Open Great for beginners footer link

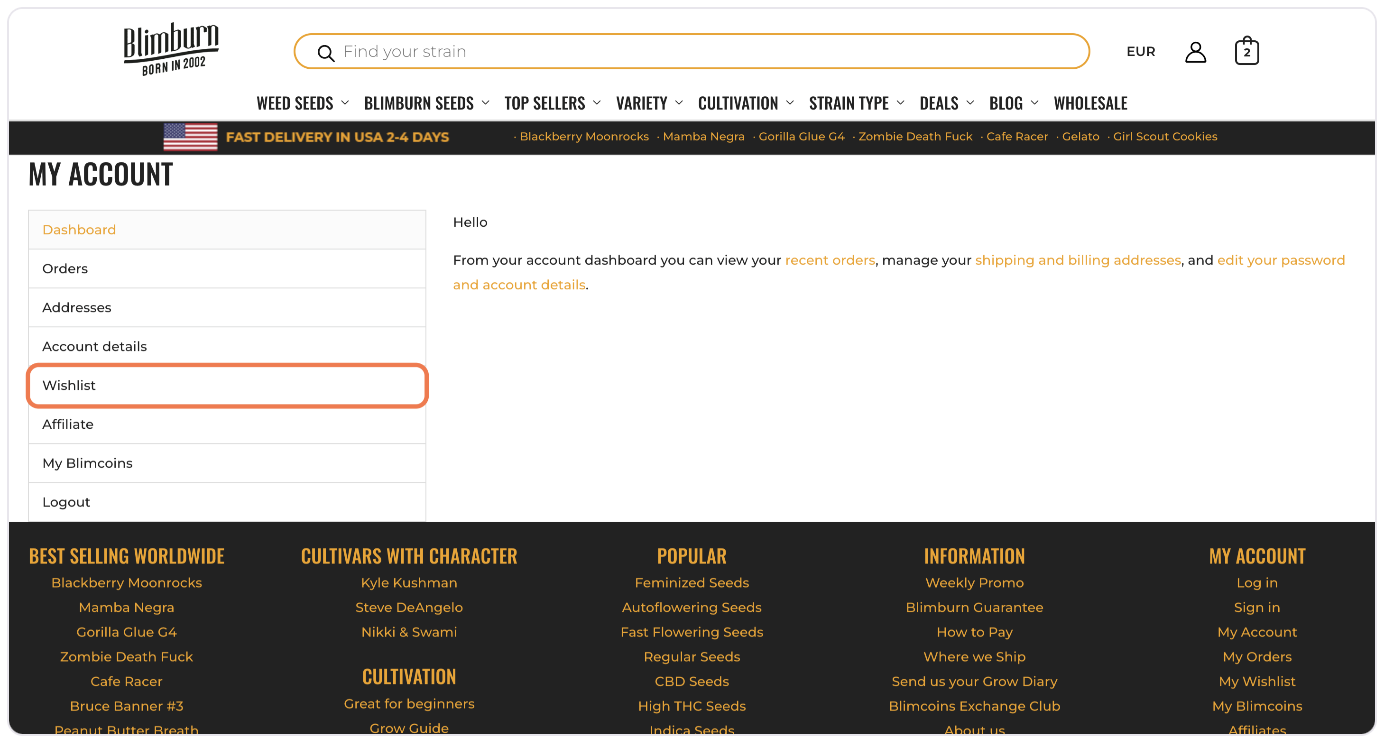pos(409,704)
